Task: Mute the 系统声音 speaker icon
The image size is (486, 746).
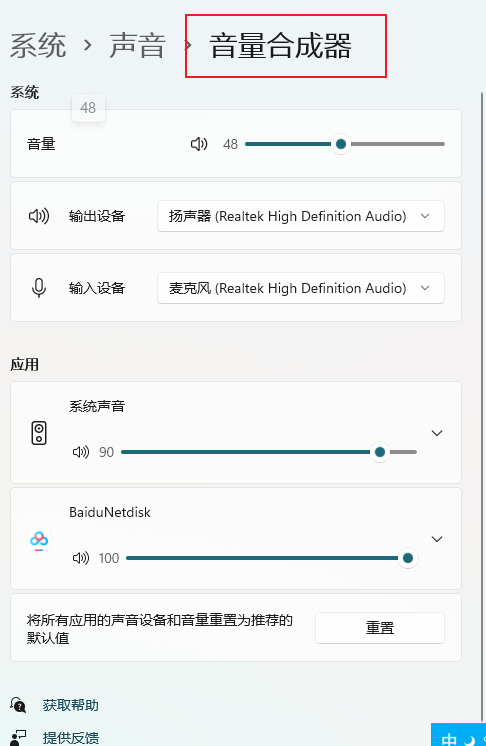Action: click(81, 452)
